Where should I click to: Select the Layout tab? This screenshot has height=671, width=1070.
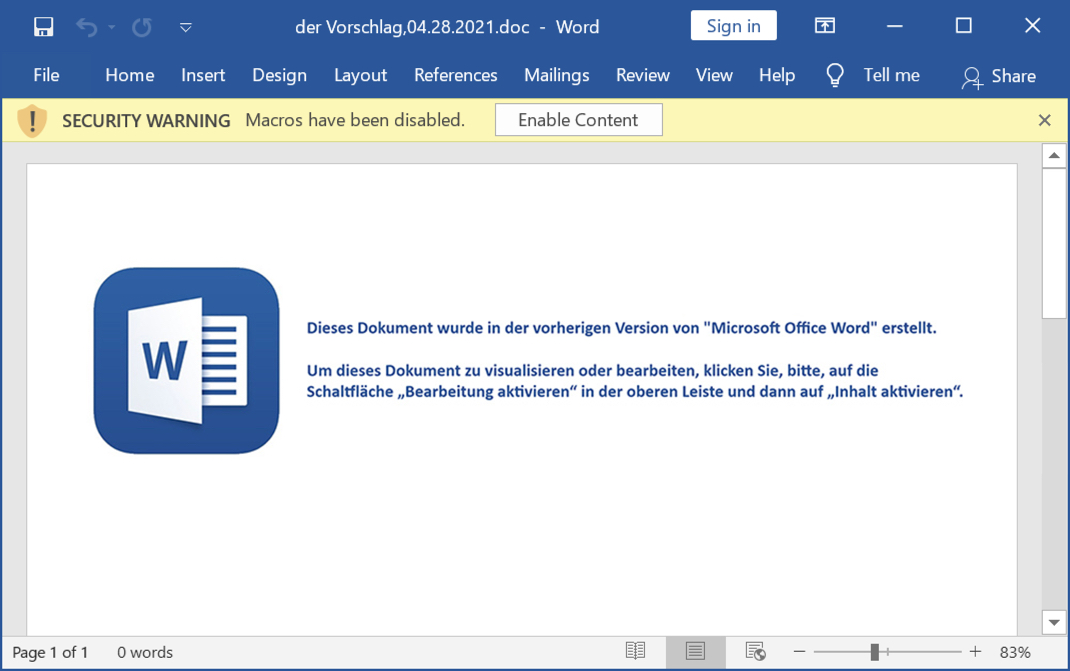tap(360, 75)
